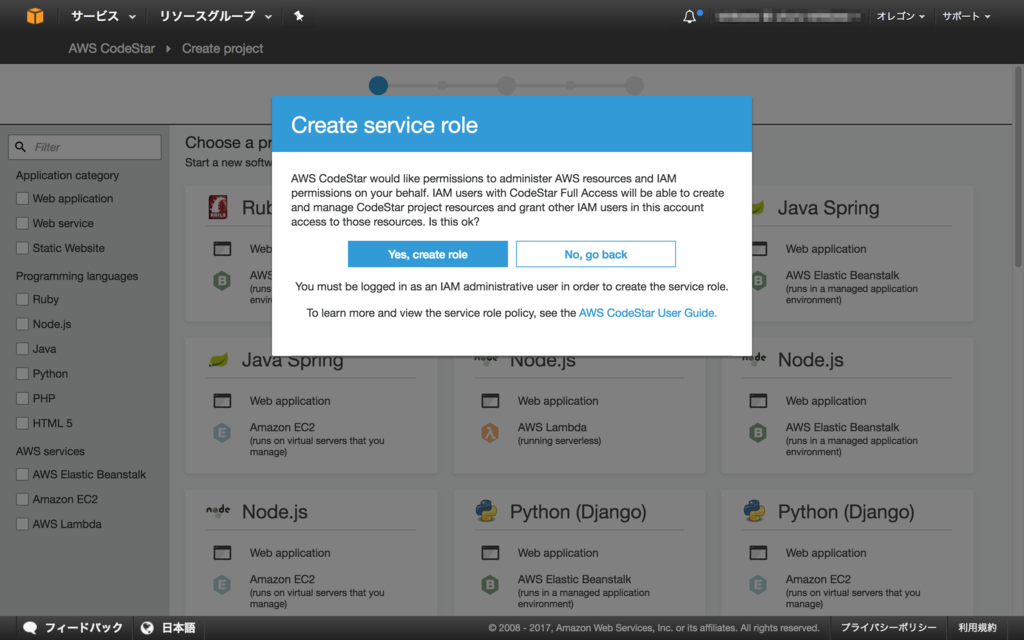Screen dimensions: 1024x640
Task: Check the Ruby language checkbox
Action: [22, 299]
